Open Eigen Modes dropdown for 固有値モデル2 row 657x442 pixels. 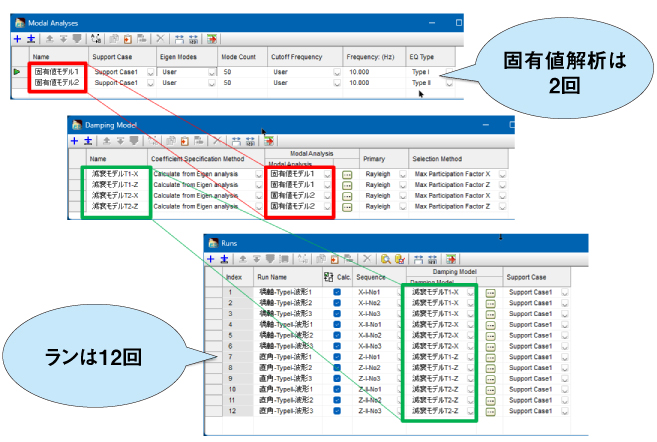[212, 83]
